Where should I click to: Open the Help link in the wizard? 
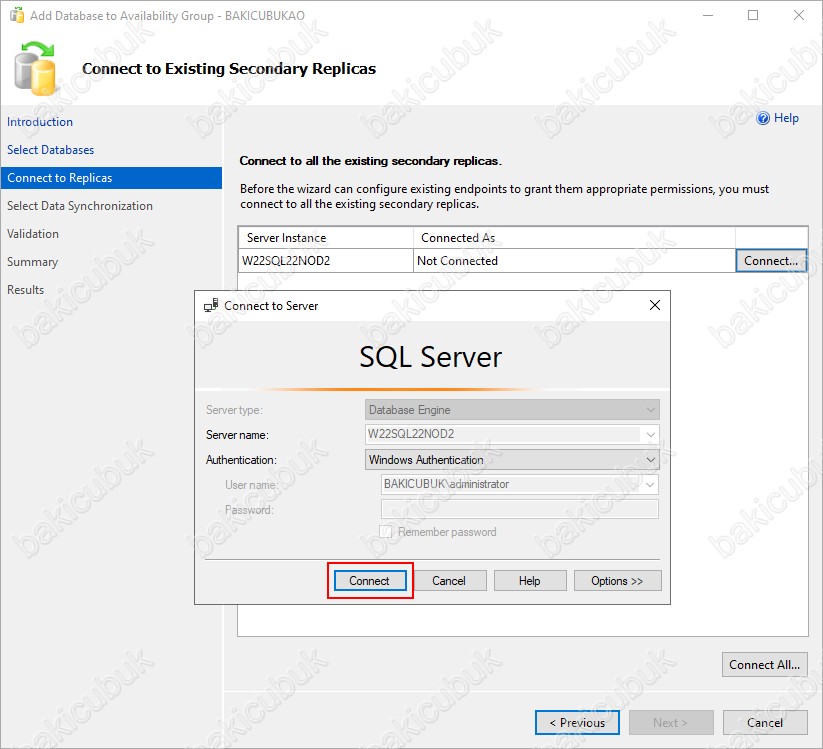tap(786, 118)
